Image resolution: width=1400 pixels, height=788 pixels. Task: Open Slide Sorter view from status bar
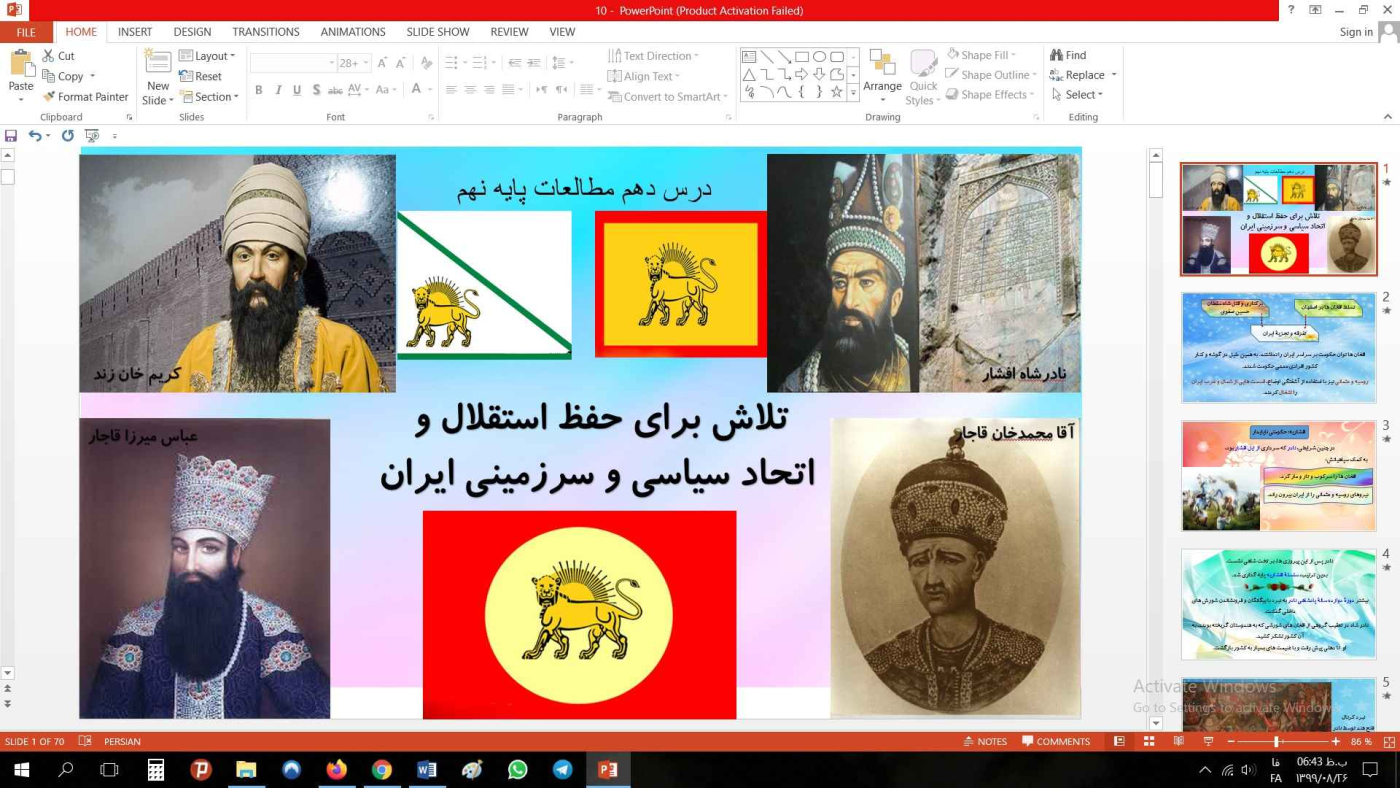tap(1149, 742)
